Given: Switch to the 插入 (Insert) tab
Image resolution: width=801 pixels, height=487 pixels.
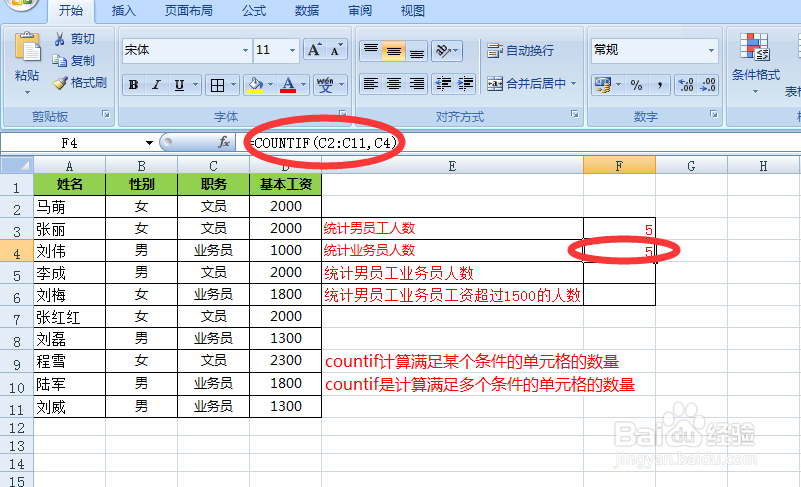Looking at the screenshot, I should [x=124, y=11].
